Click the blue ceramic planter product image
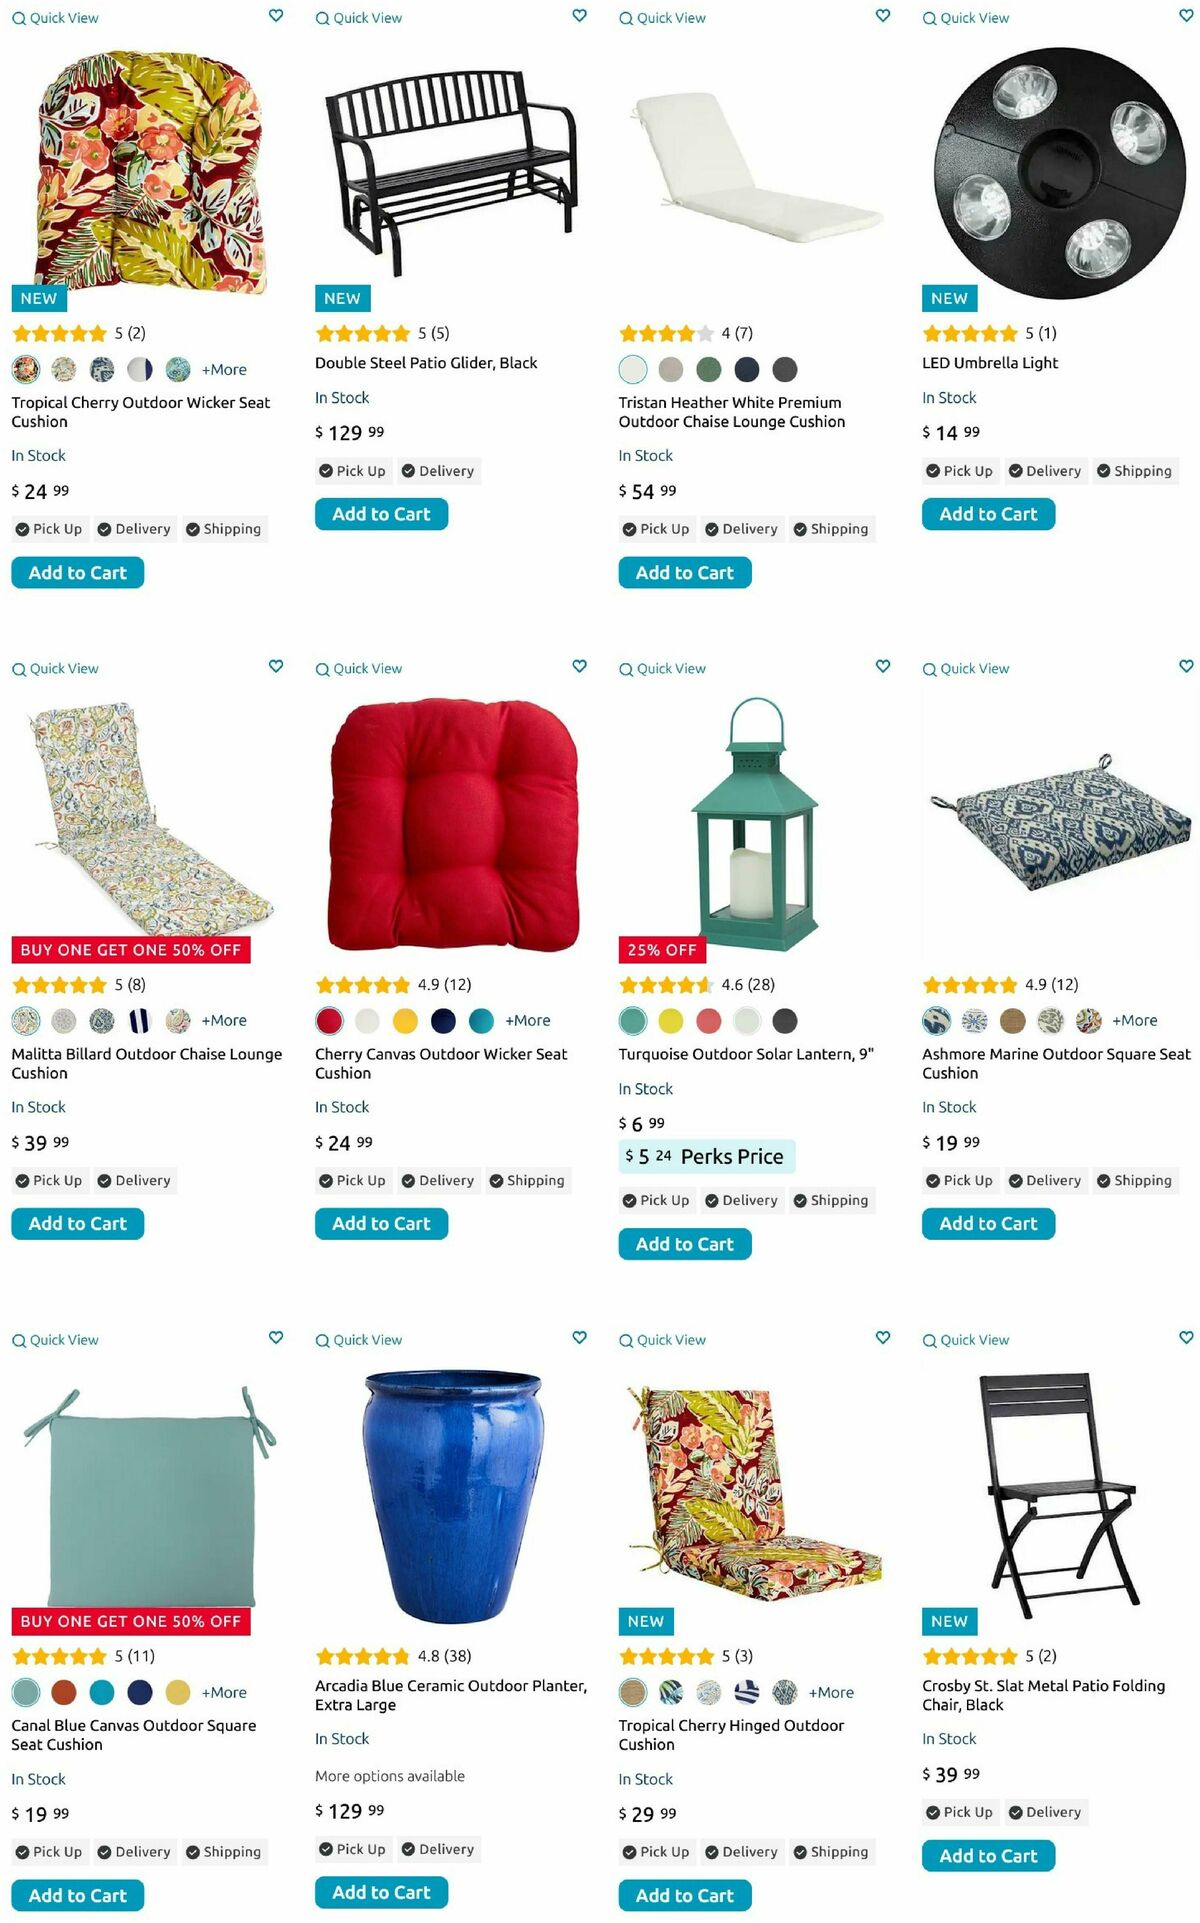Viewport: 1200px width, 1923px height. pos(454,1494)
